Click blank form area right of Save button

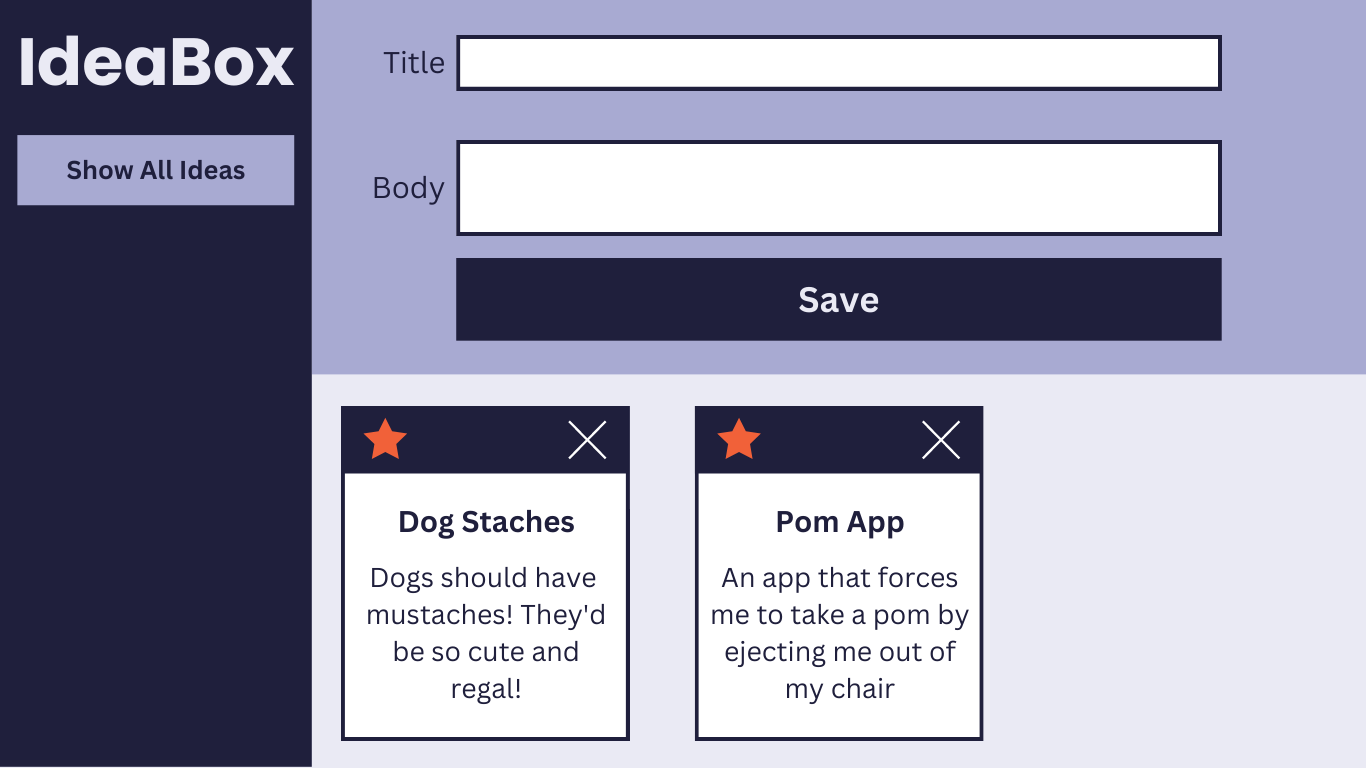(x=1292, y=300)
